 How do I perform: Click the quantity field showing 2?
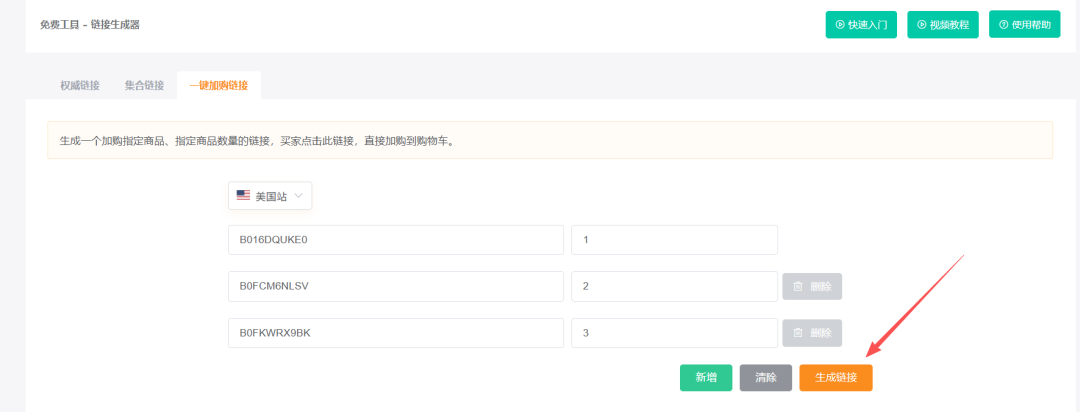pos(674,286)
